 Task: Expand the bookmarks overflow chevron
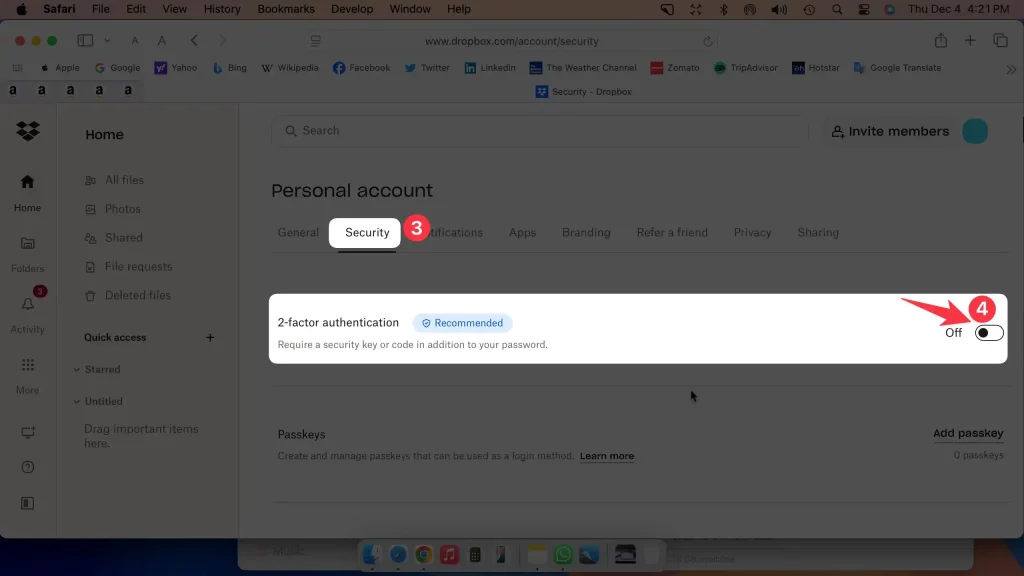[1011, 70]
